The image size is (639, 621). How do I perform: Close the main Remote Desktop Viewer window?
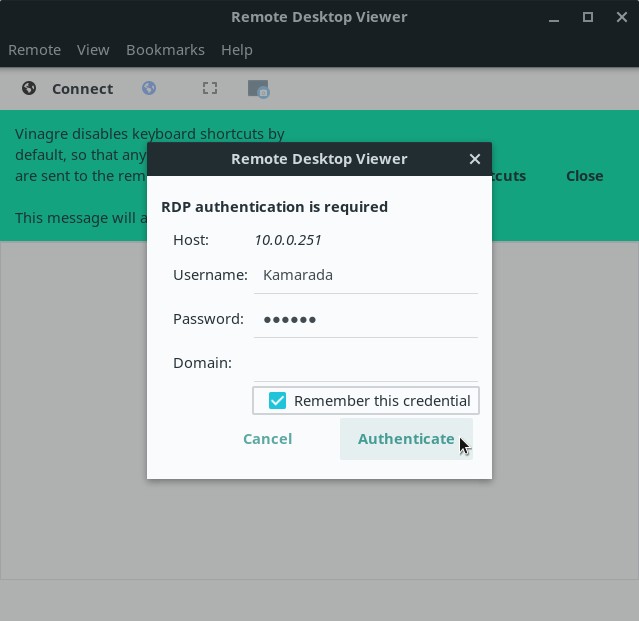[x=621, y=17]
